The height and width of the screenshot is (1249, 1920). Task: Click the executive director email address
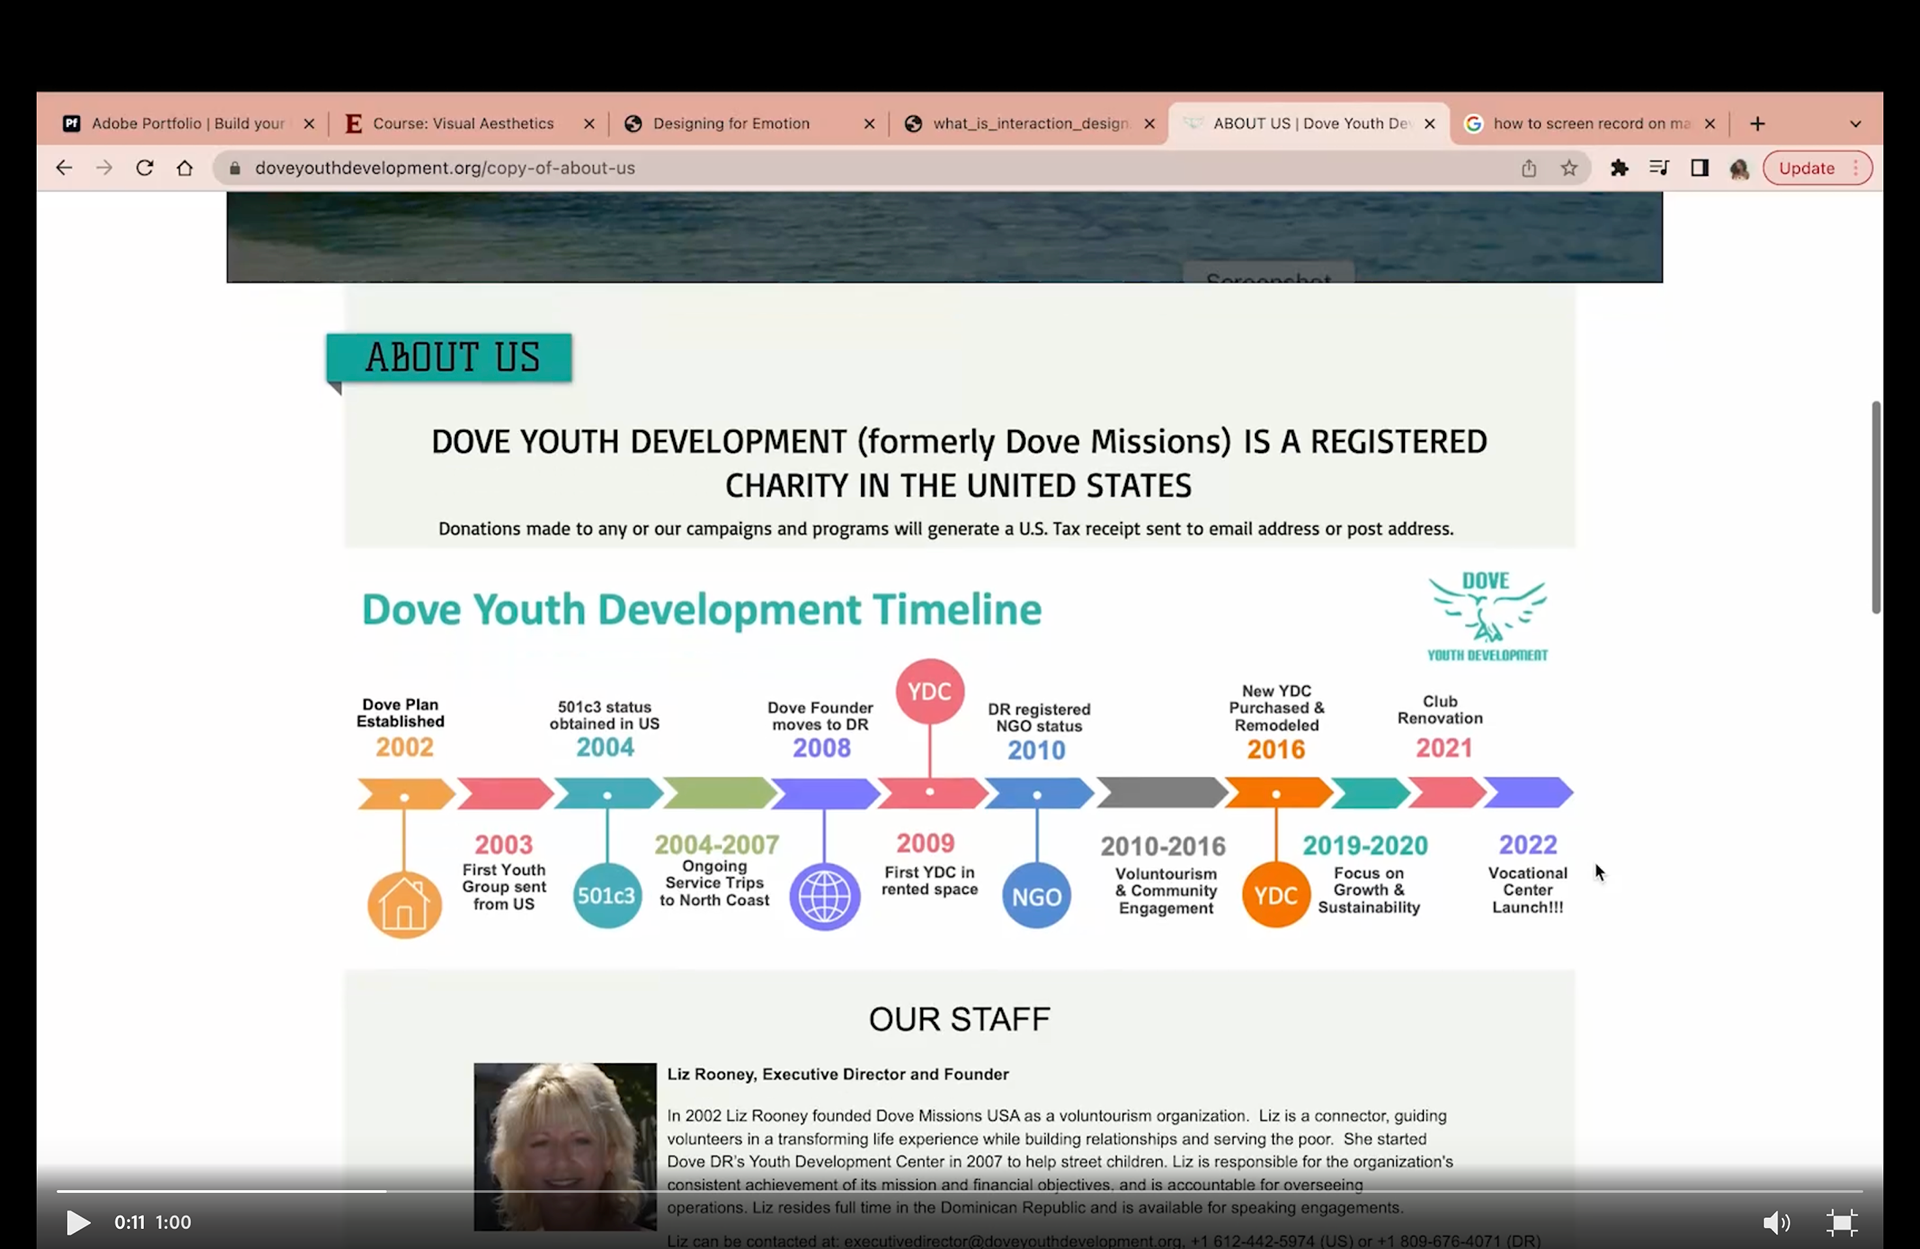1013,1241
